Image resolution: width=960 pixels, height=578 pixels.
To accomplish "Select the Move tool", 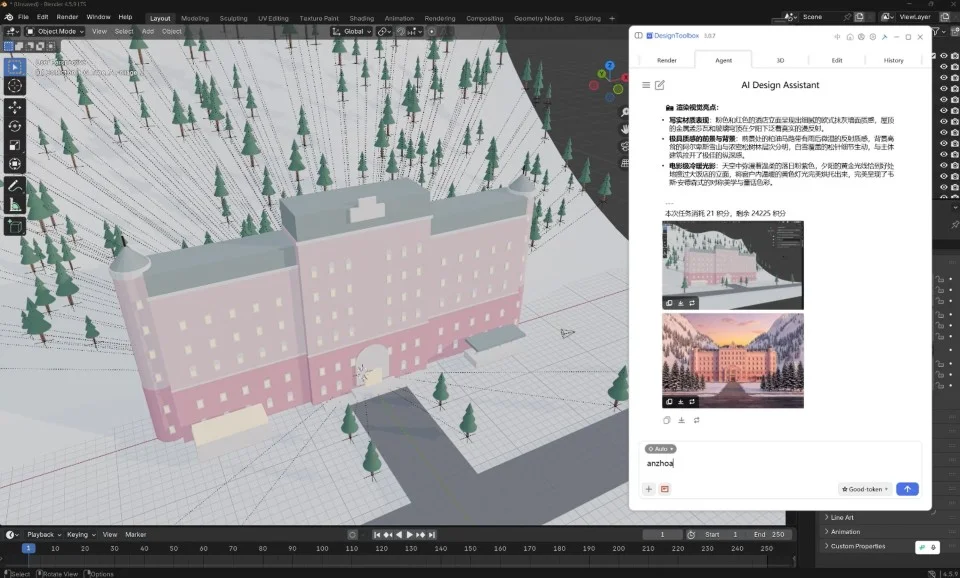I will click(15, 108).
